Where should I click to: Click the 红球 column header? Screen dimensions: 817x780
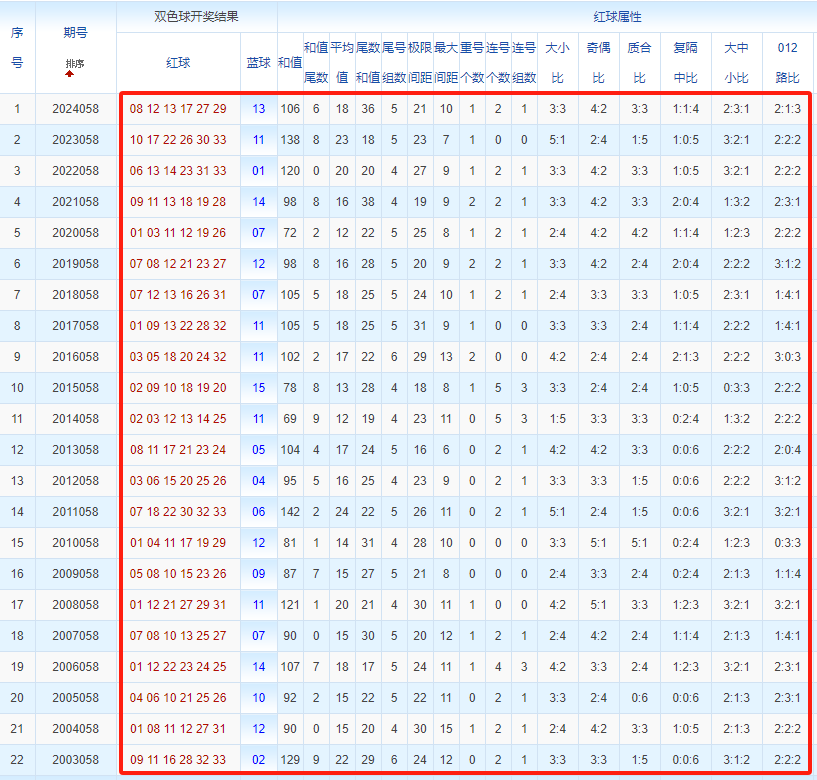pyautogui.click(x=178, y=62)
